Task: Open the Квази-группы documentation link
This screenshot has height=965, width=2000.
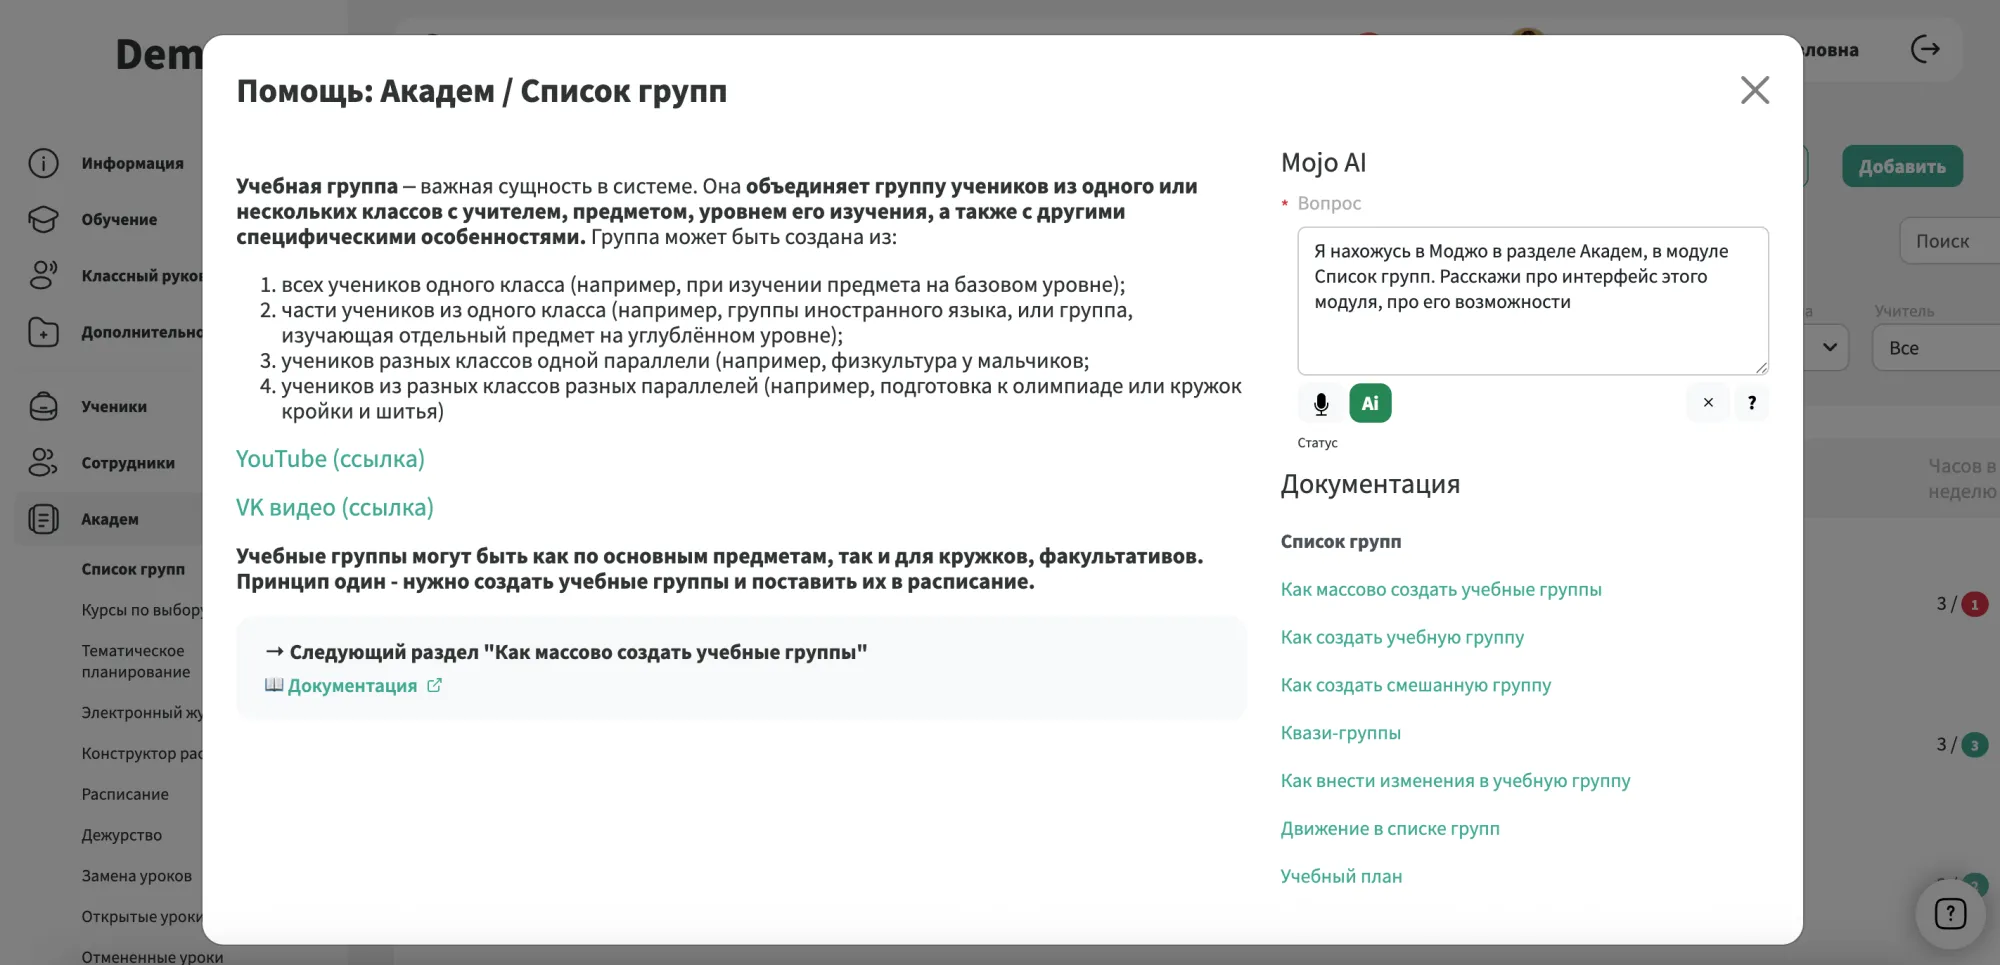Action: click(1341, 733)
